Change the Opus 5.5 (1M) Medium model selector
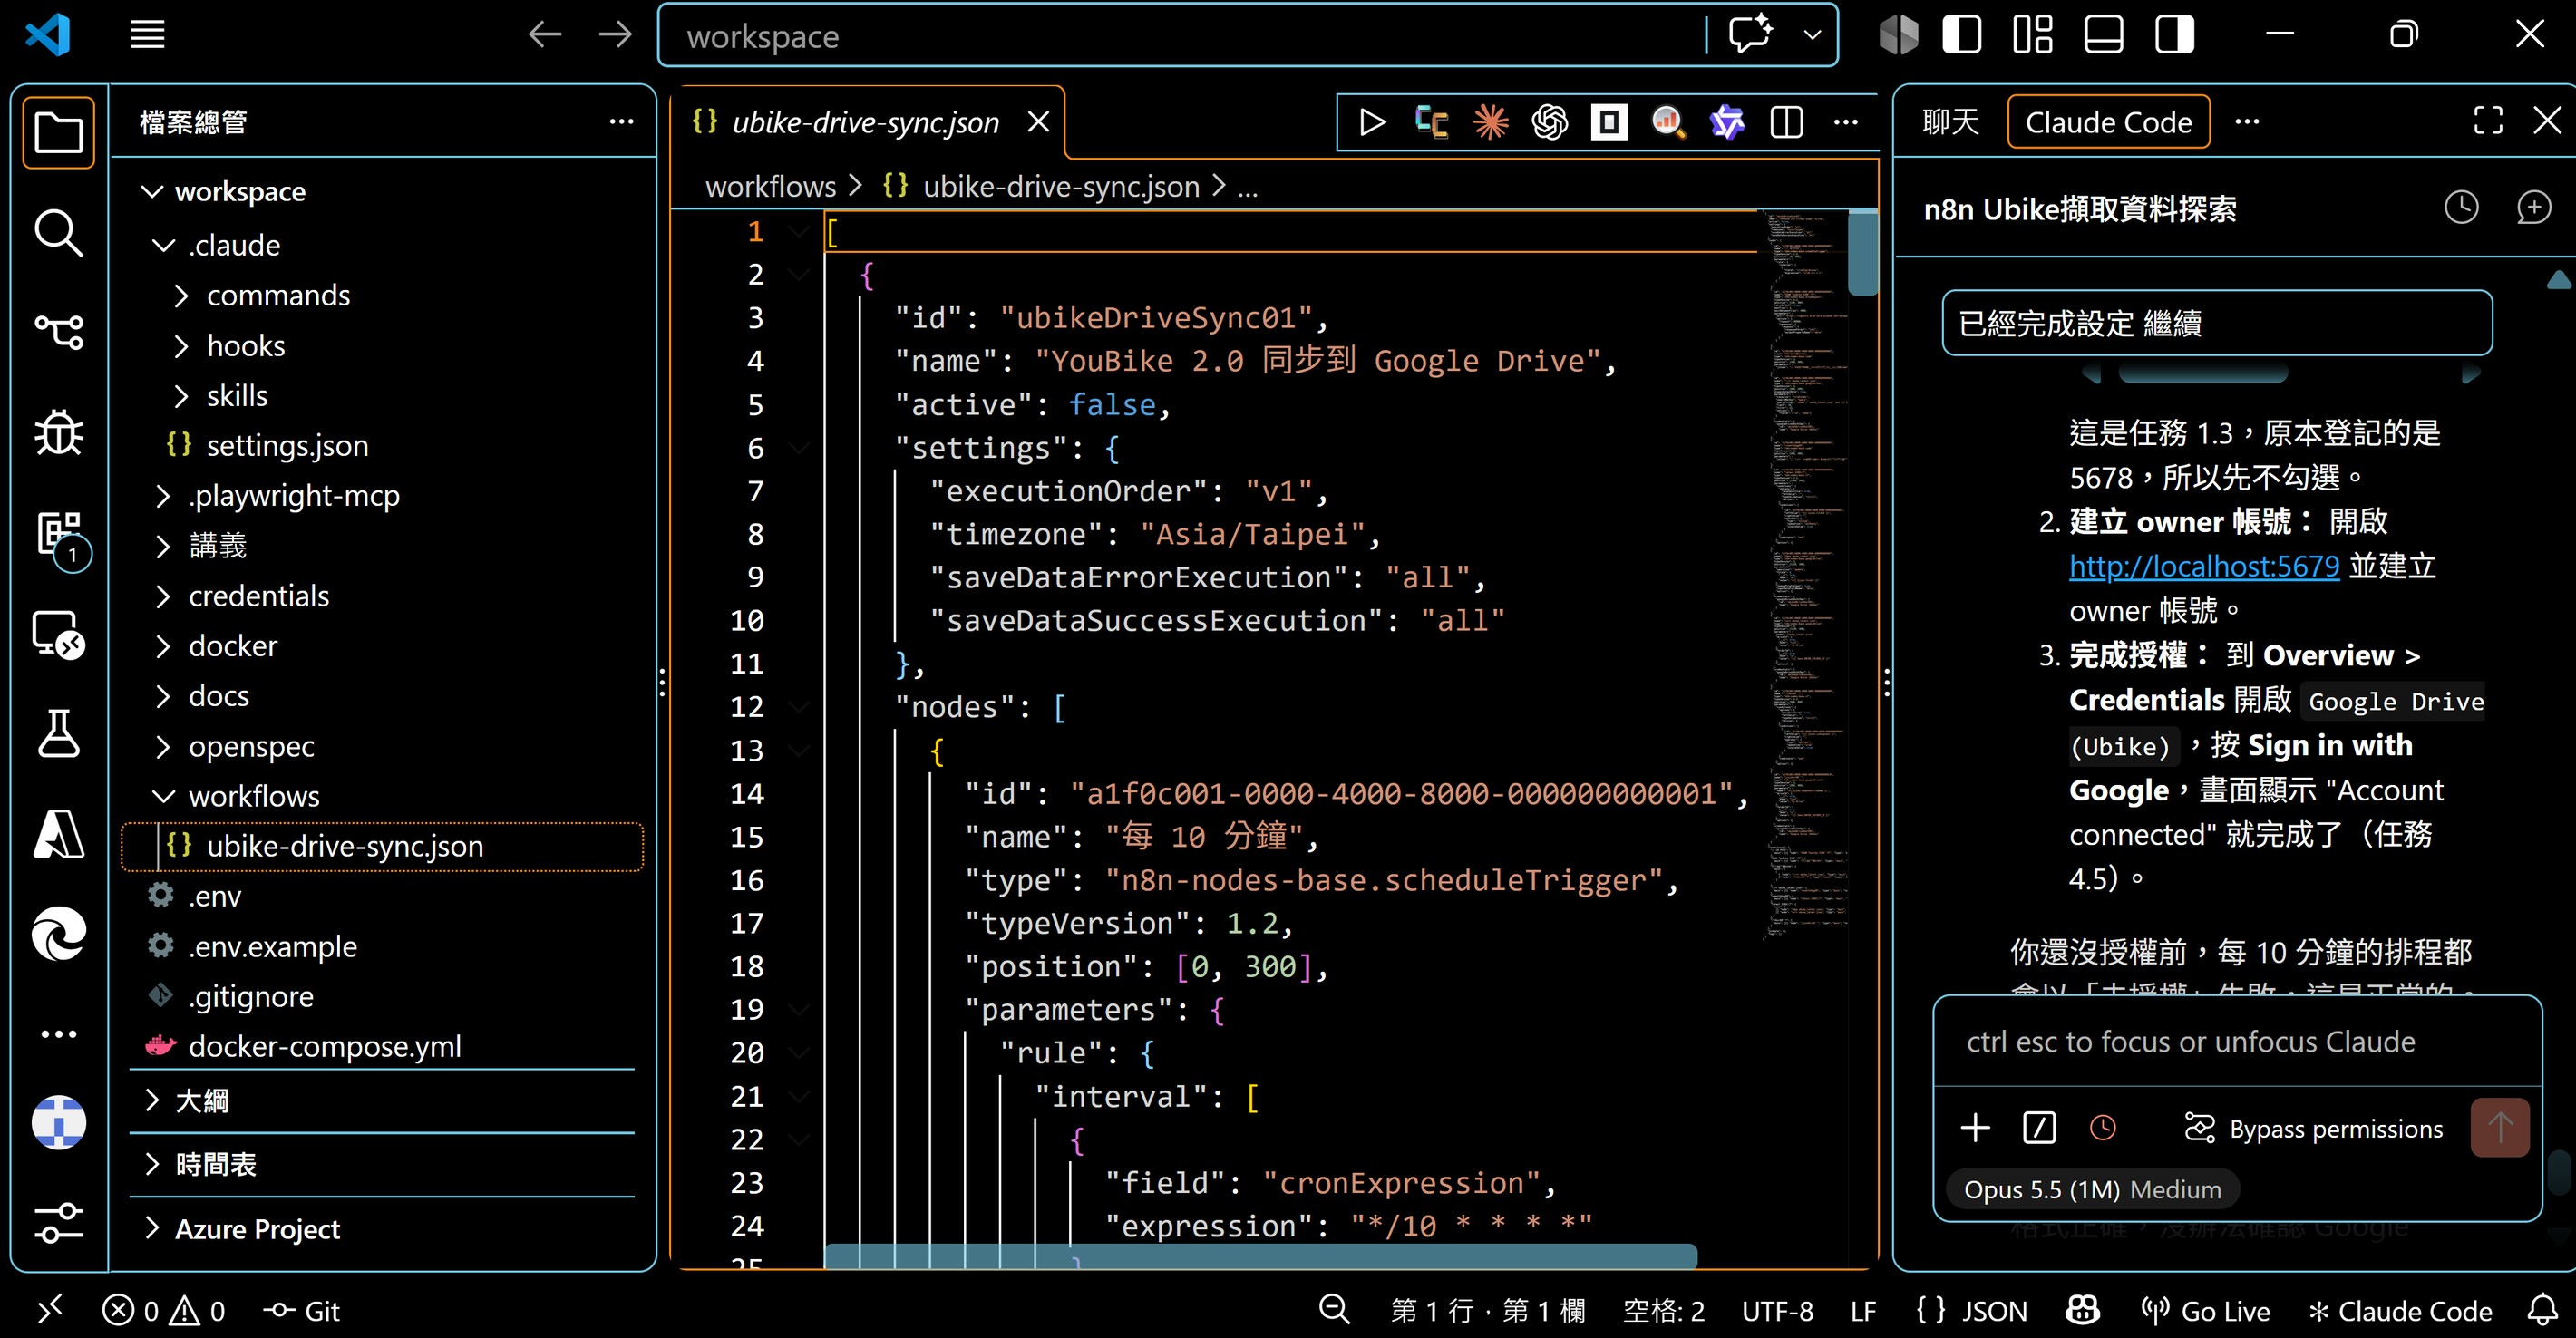 pos(2092,1189)
